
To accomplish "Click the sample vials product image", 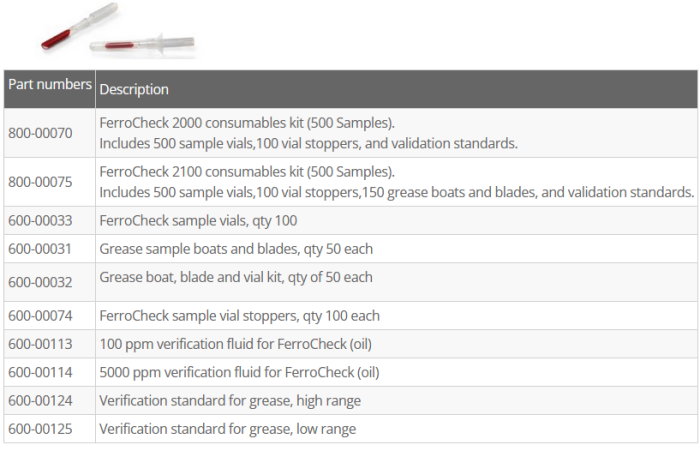I will pos(117,33).
